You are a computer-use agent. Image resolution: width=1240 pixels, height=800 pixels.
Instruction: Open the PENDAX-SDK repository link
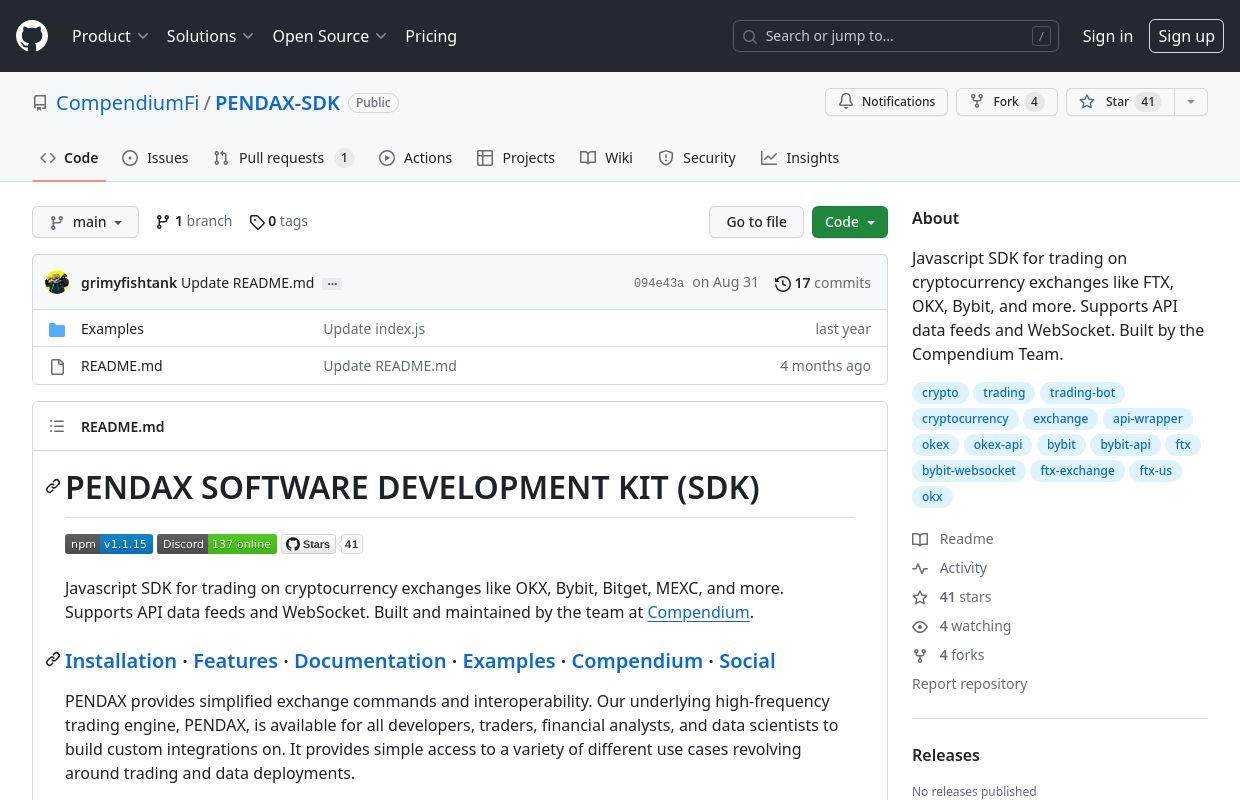pos(278,103)
